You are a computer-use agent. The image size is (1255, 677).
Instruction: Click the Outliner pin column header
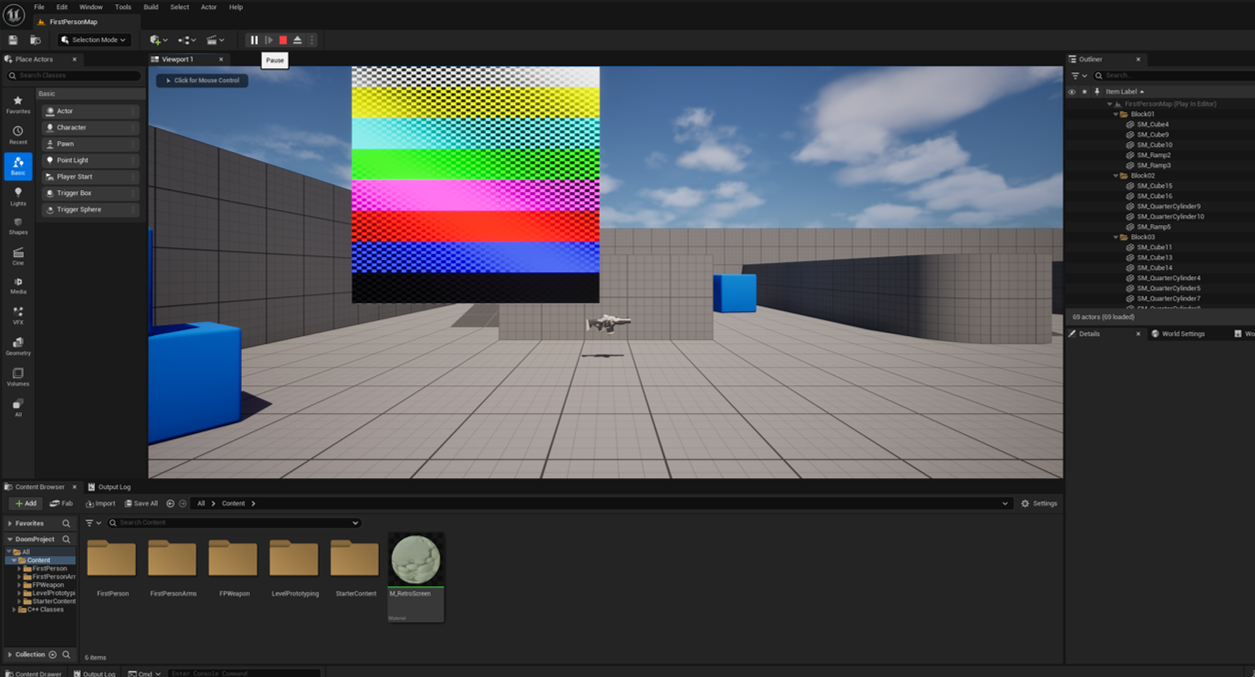tap(1097, 91)
